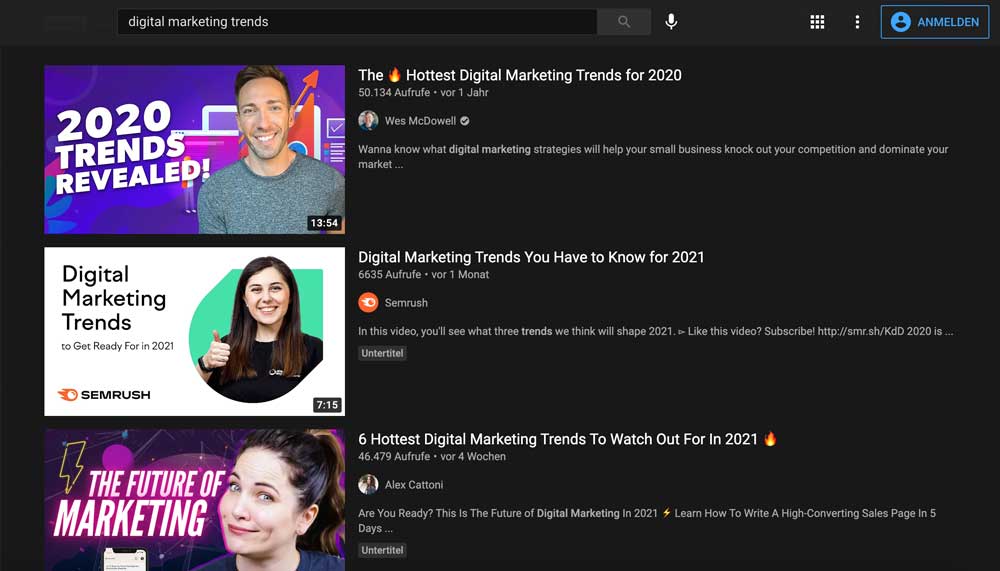Image resolution: width=1000 pixels, height=571 pixels.
Task: Focus the search field with 'digital marketing trends'
Action: coord(357,22)
